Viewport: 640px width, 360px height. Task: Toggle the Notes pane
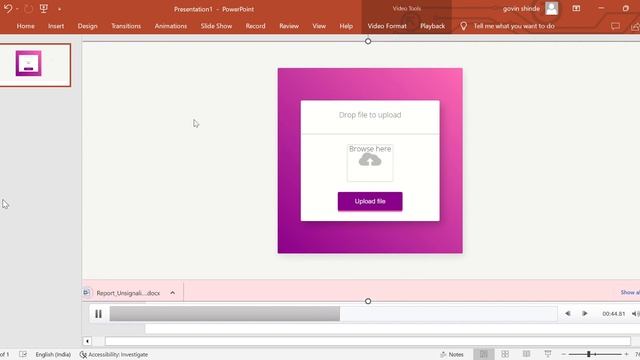(x=452, y=355)
